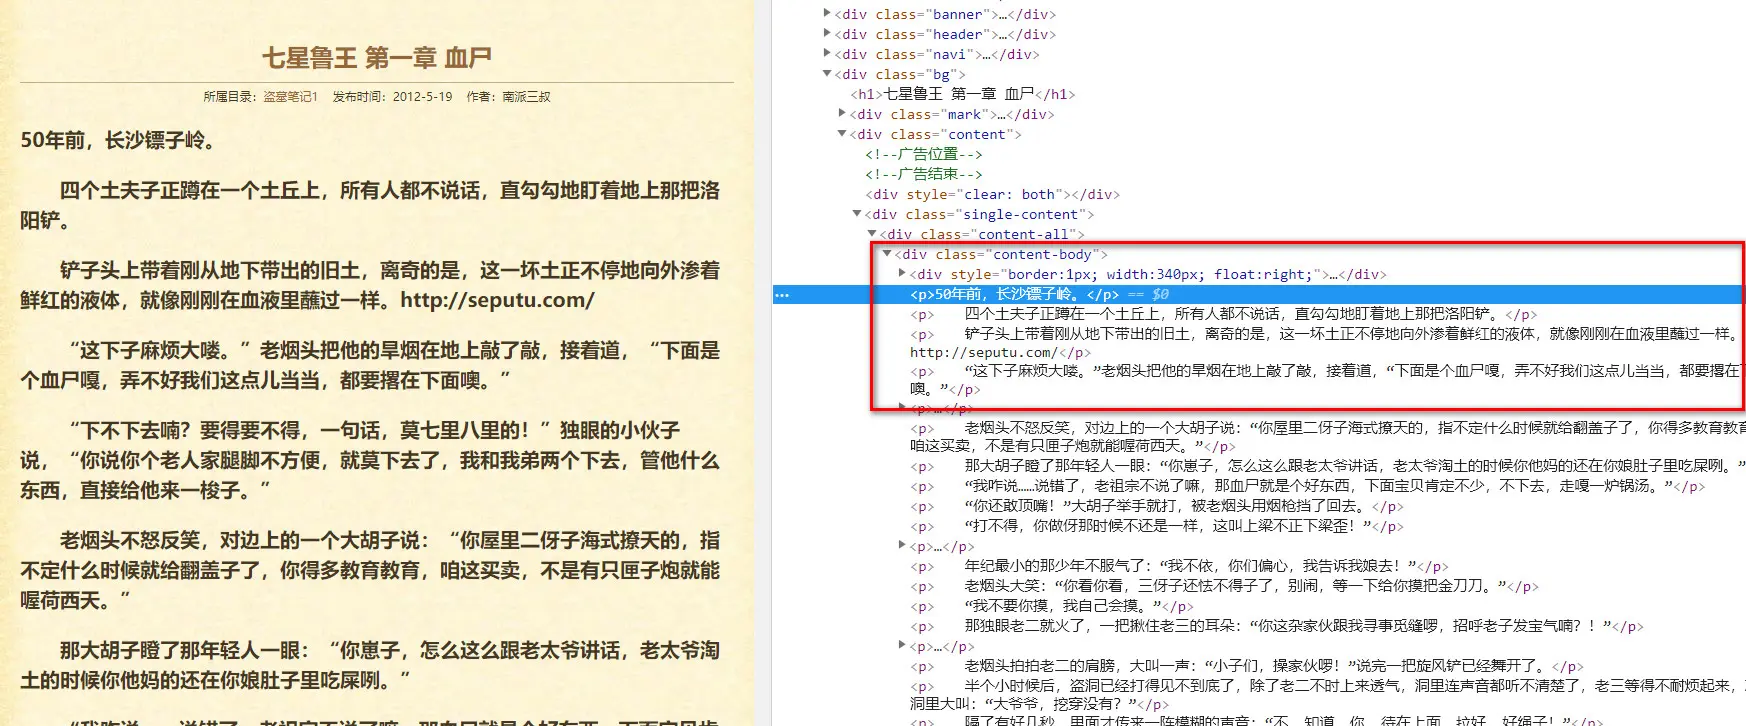Expand the div class="banner" node
The image size is (1746, 726).
pos(827,13)
